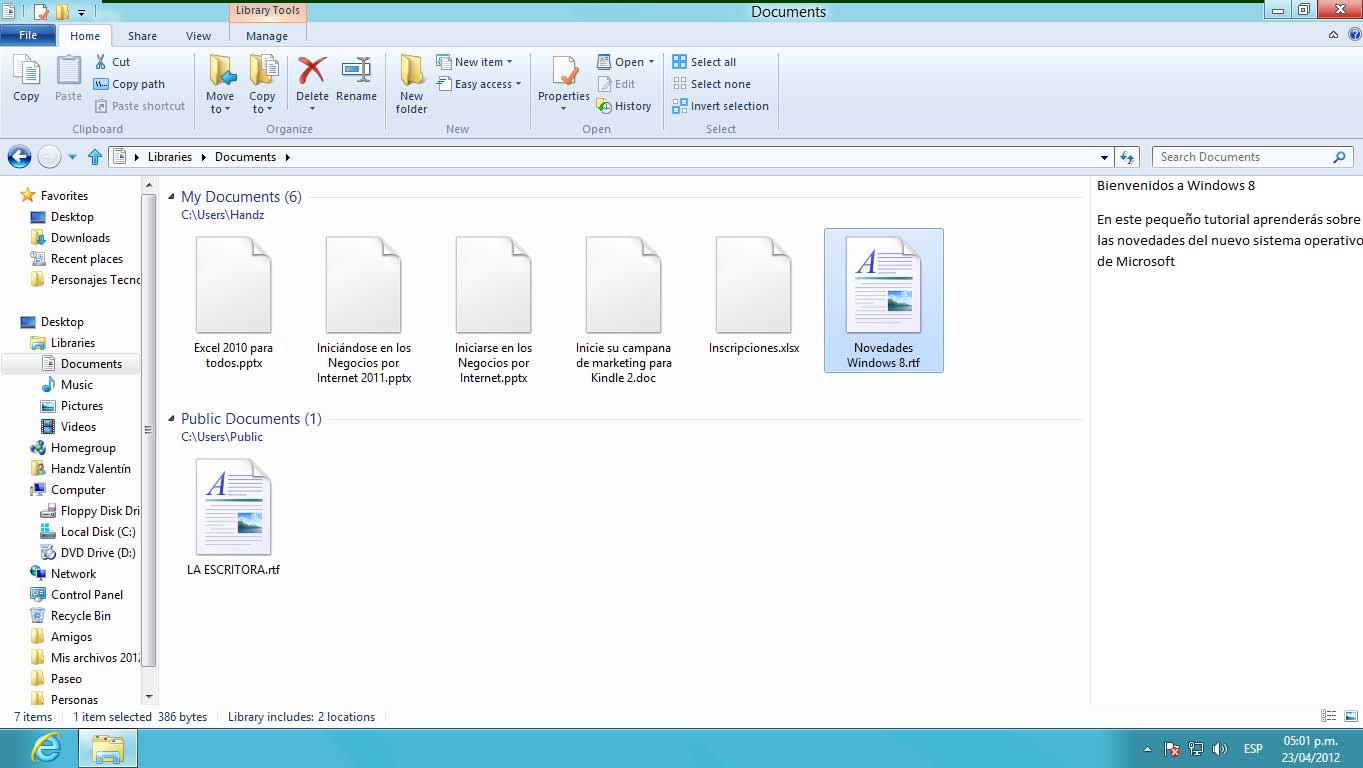This screenshot has width=1363, height=768.
Task: Open Properties from the ribbon
Action: (x=564, y=72)
